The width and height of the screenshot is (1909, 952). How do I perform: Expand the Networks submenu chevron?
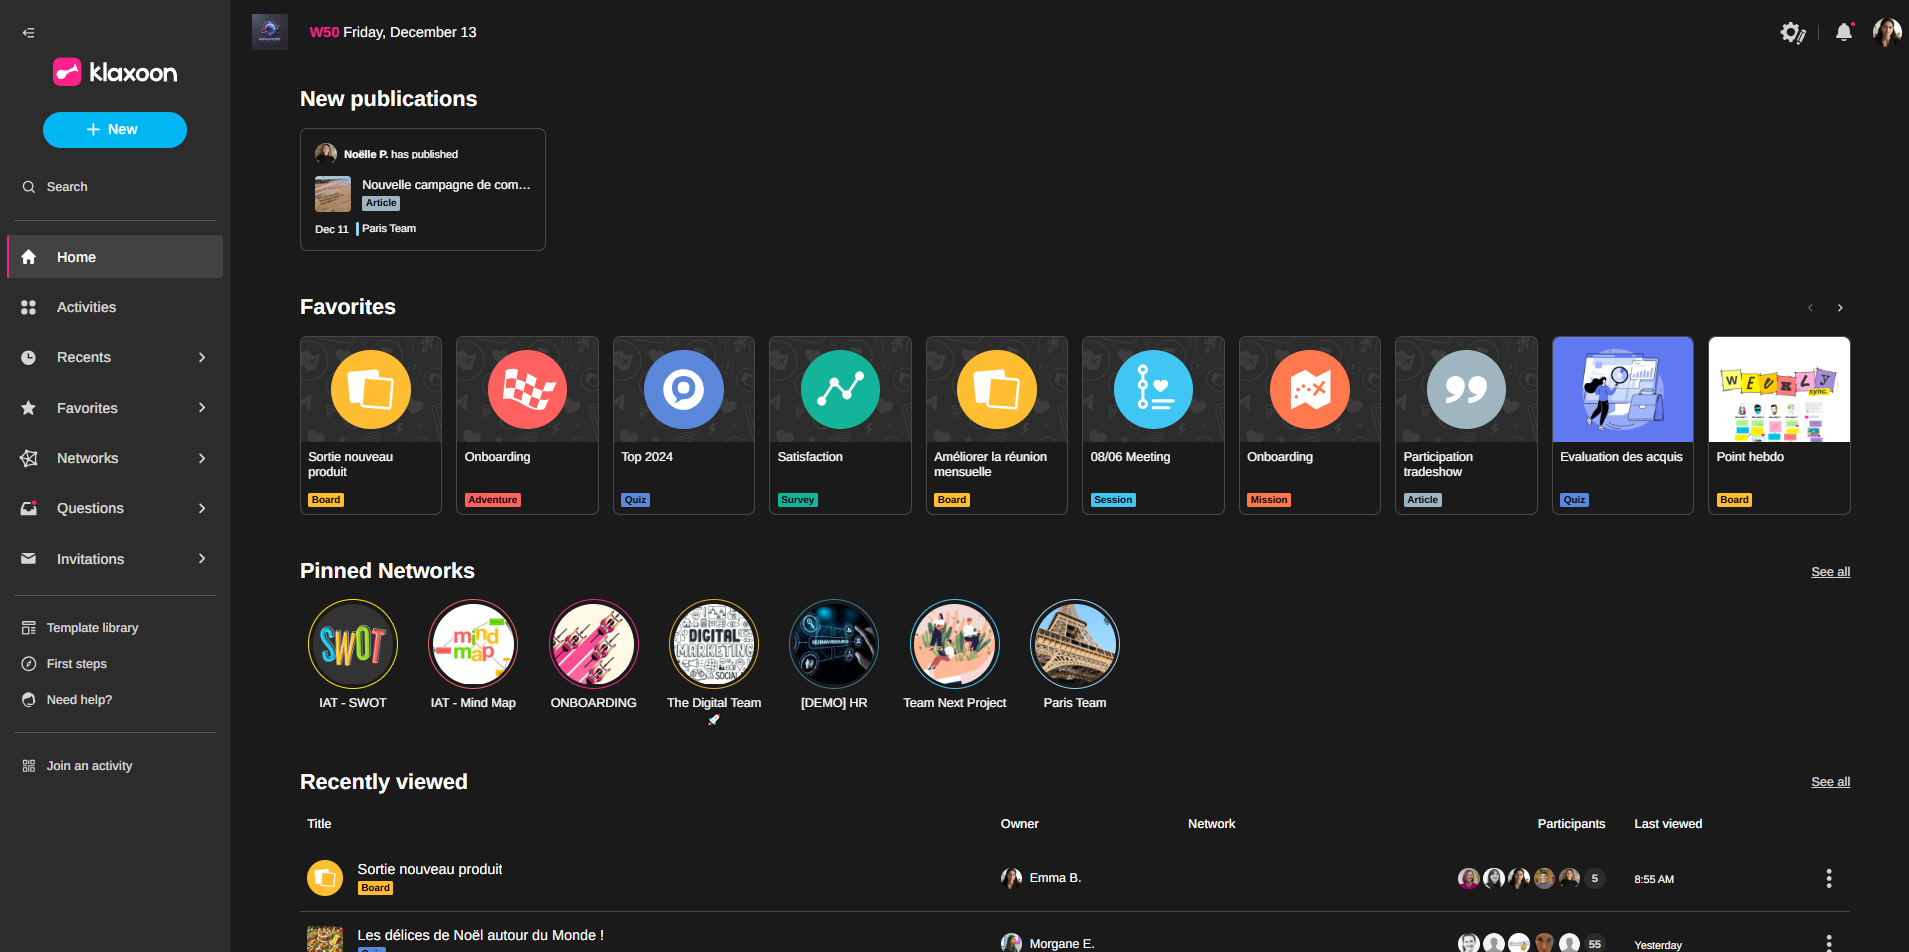pyautogui.click(x=202, y=459)
